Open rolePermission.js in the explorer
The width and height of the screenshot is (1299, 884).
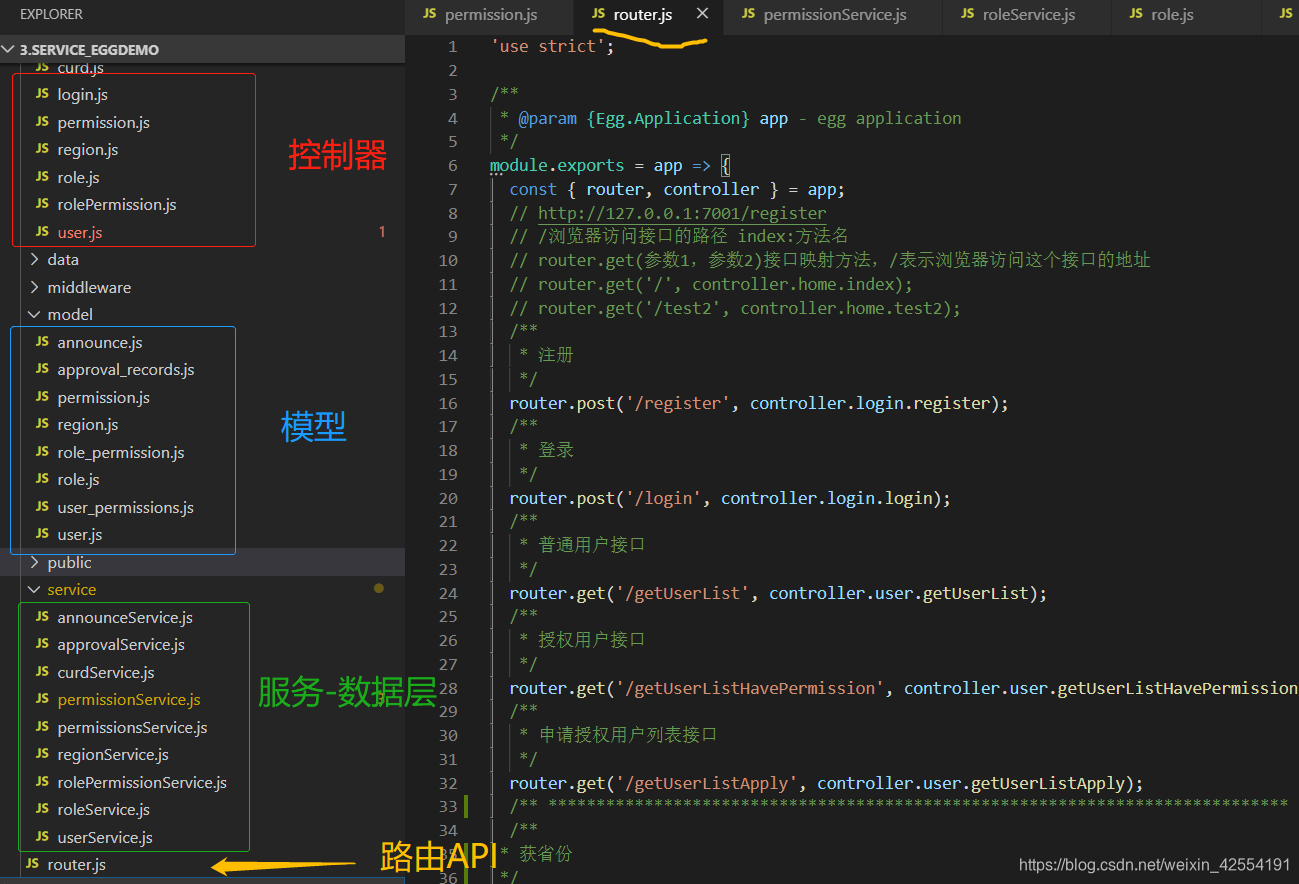click(x=116, y=204)
